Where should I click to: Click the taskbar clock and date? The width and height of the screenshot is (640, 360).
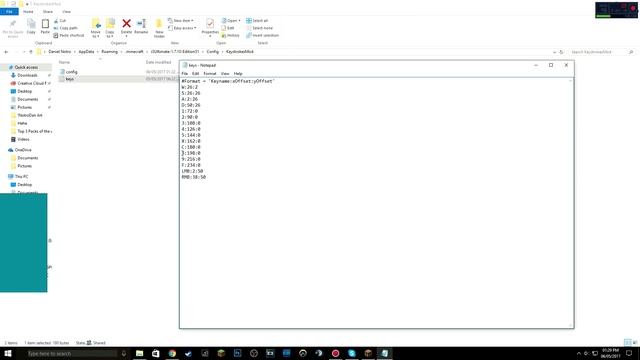point(610,353)
